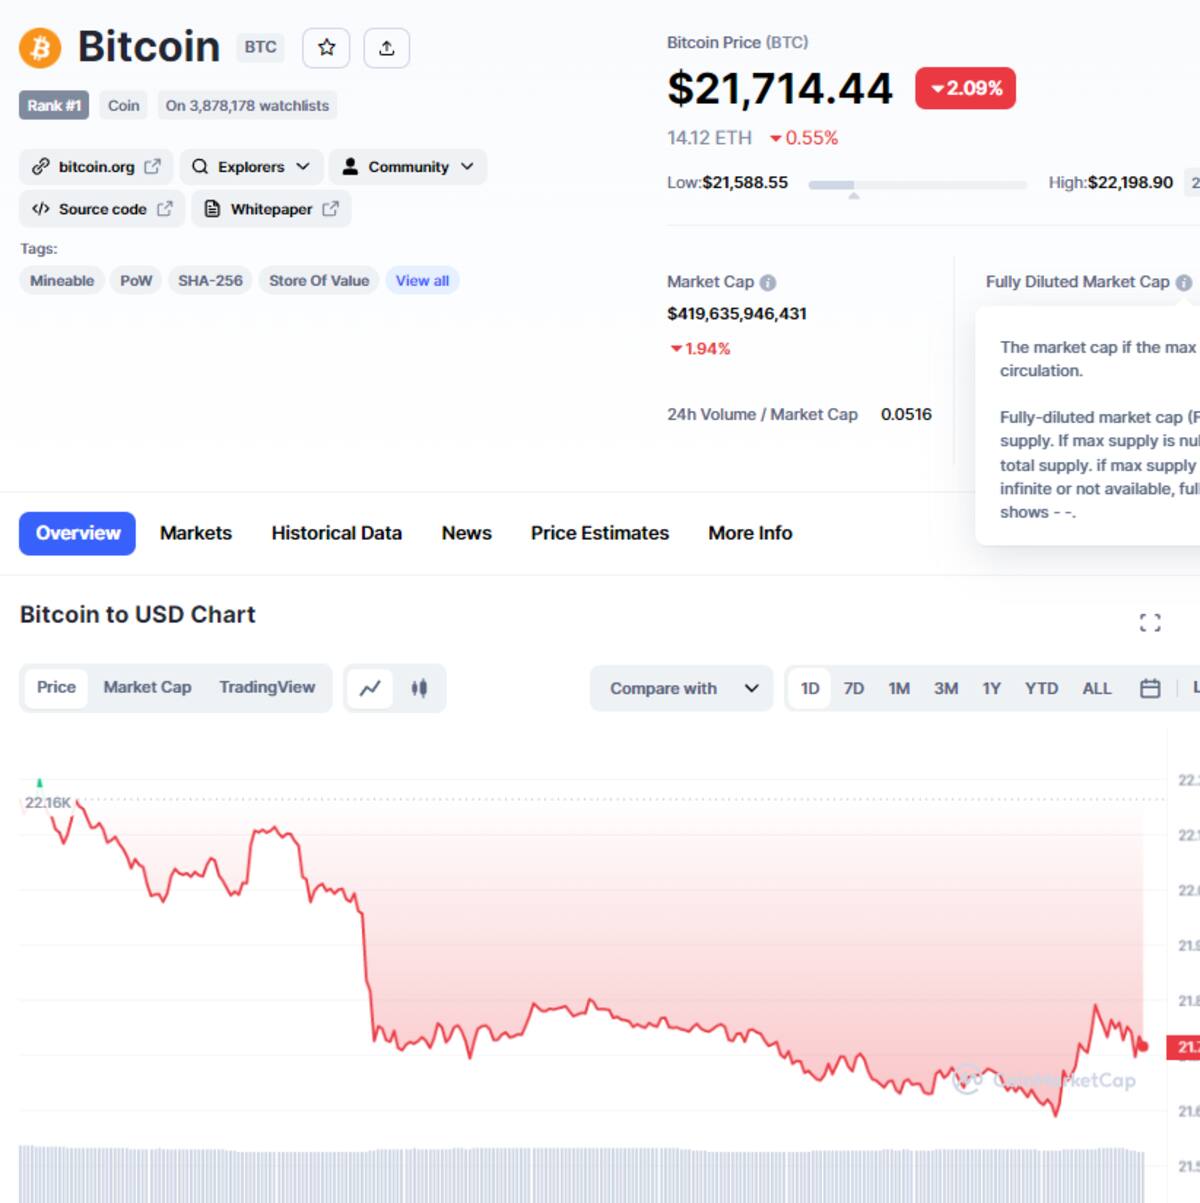Viewport: 1200px width, 1203px height.
Task: Open the calendar date range picker
Action: (x=1150, y=688)
